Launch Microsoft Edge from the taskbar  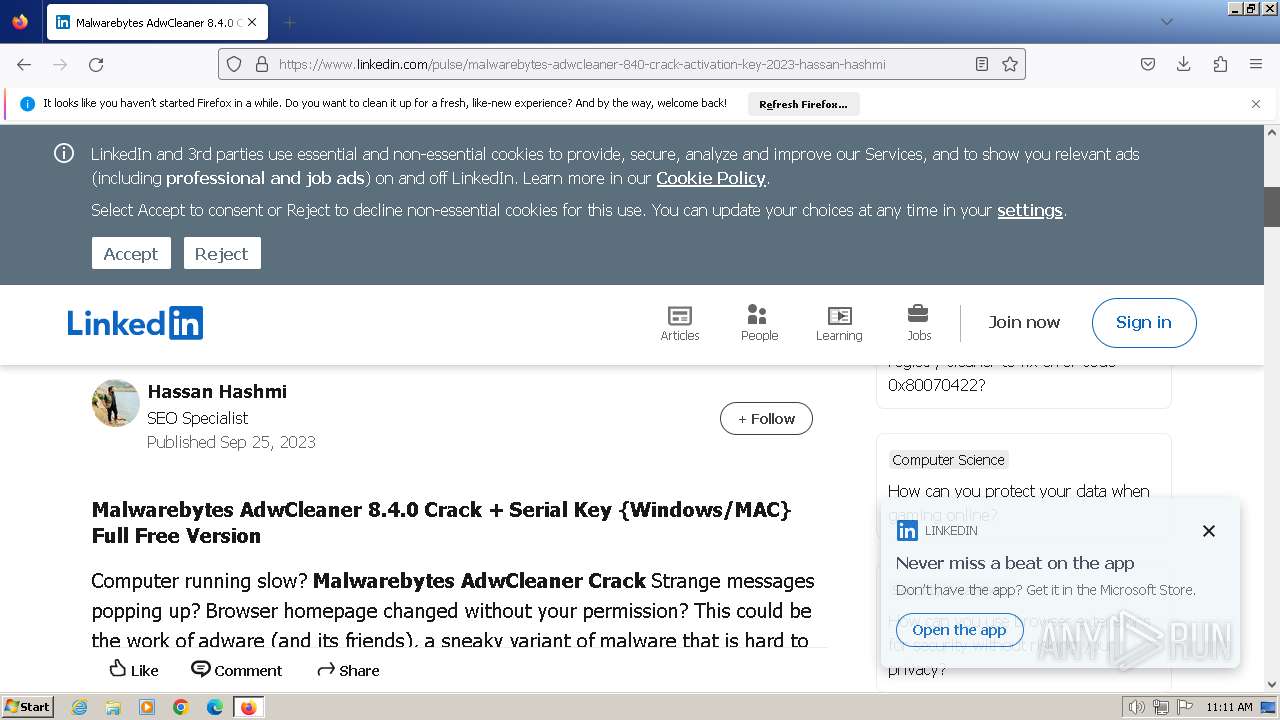pyautogui.click(x=215, y=707)
